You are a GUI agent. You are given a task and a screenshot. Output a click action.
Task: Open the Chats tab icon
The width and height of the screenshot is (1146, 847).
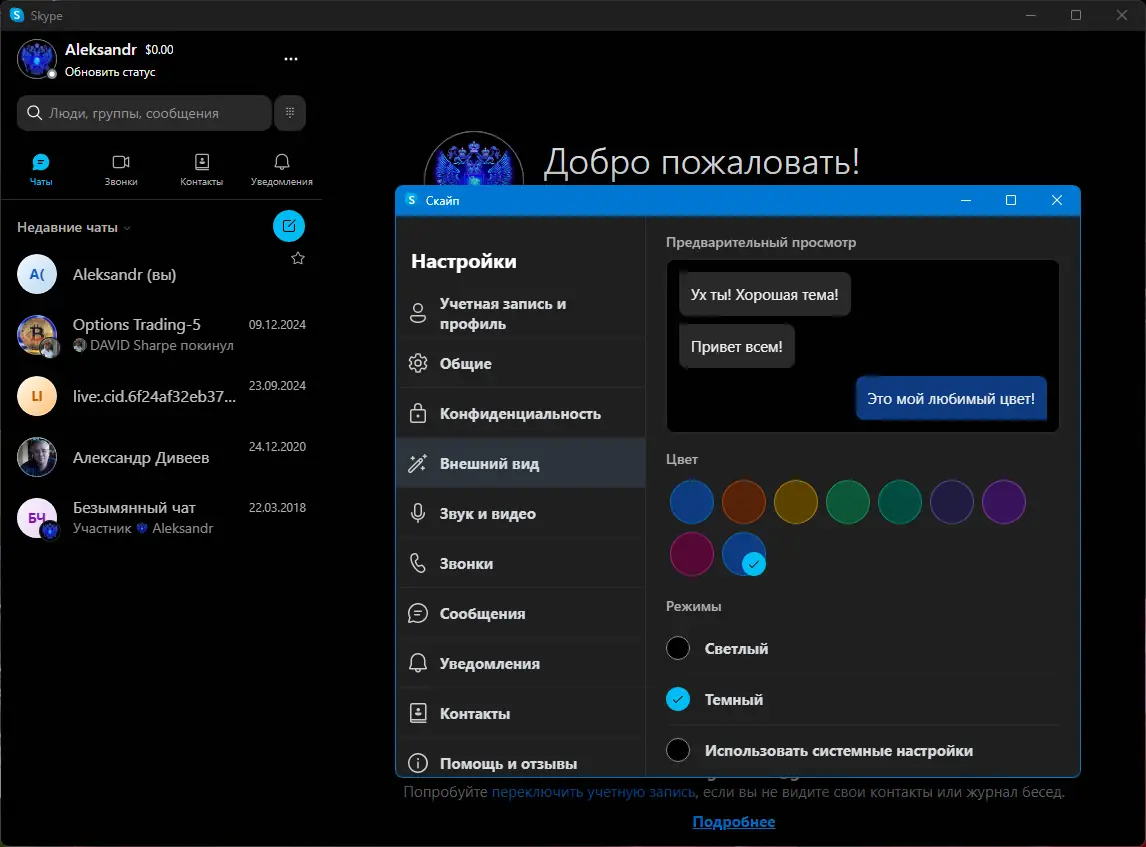[x=41, y=162]
